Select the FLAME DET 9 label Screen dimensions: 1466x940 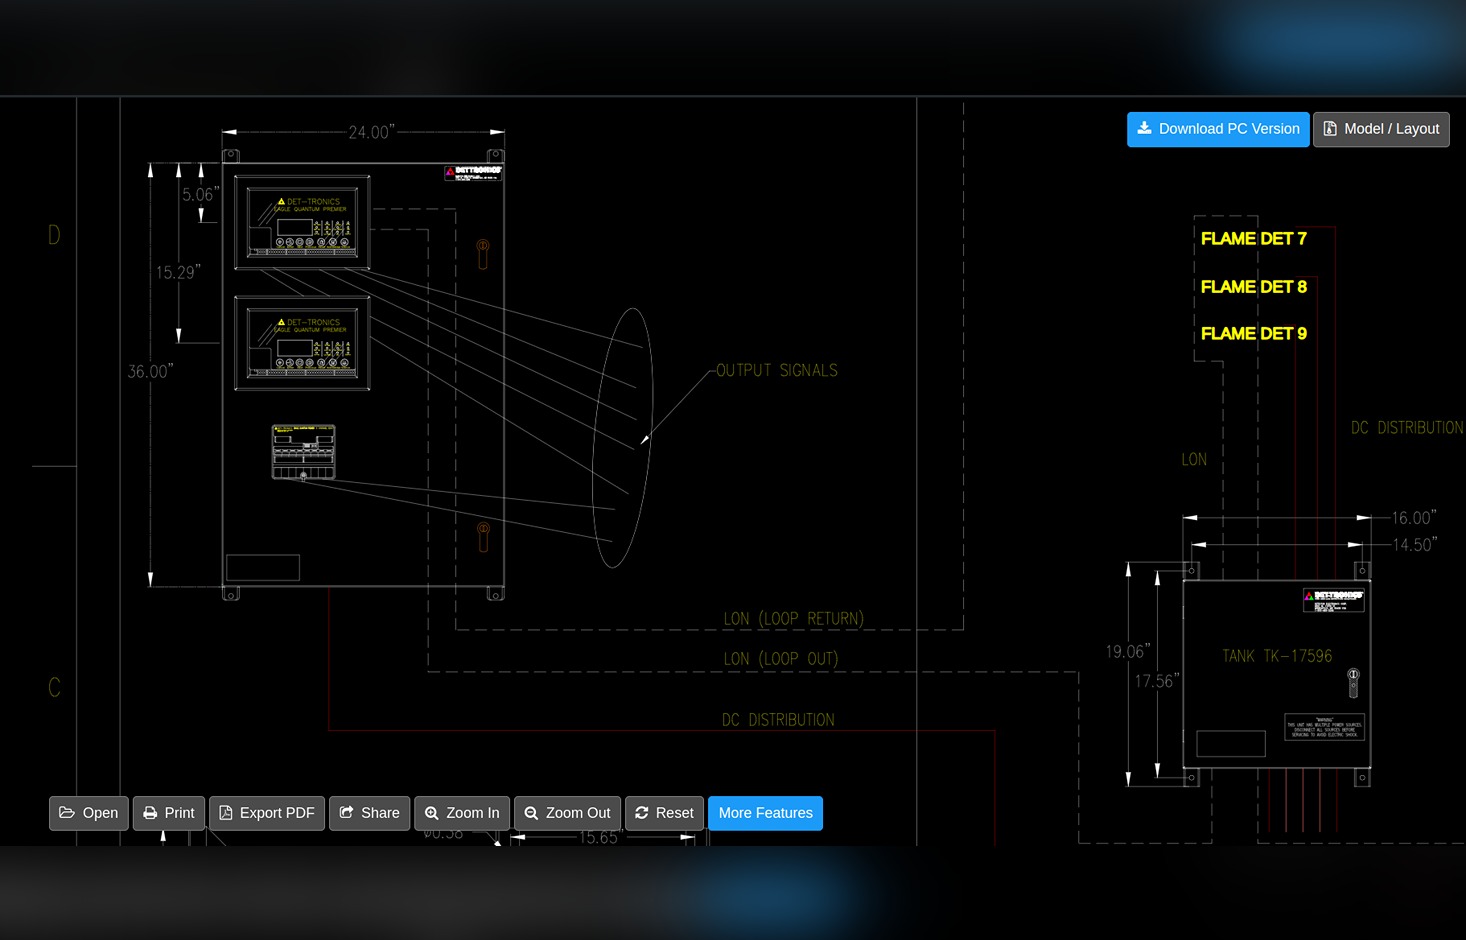(1254, 334)
